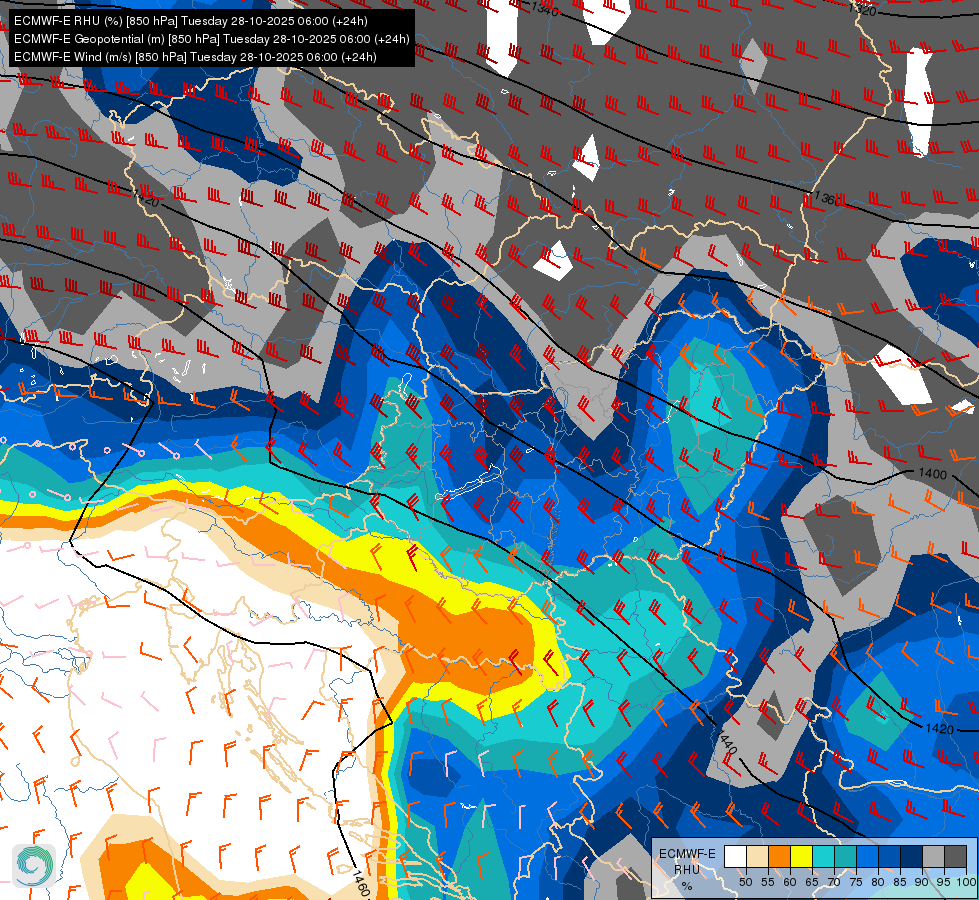The image size is (979, 900).
Task: Click the 1320 geopotential contour label
Action: (862, 9)
